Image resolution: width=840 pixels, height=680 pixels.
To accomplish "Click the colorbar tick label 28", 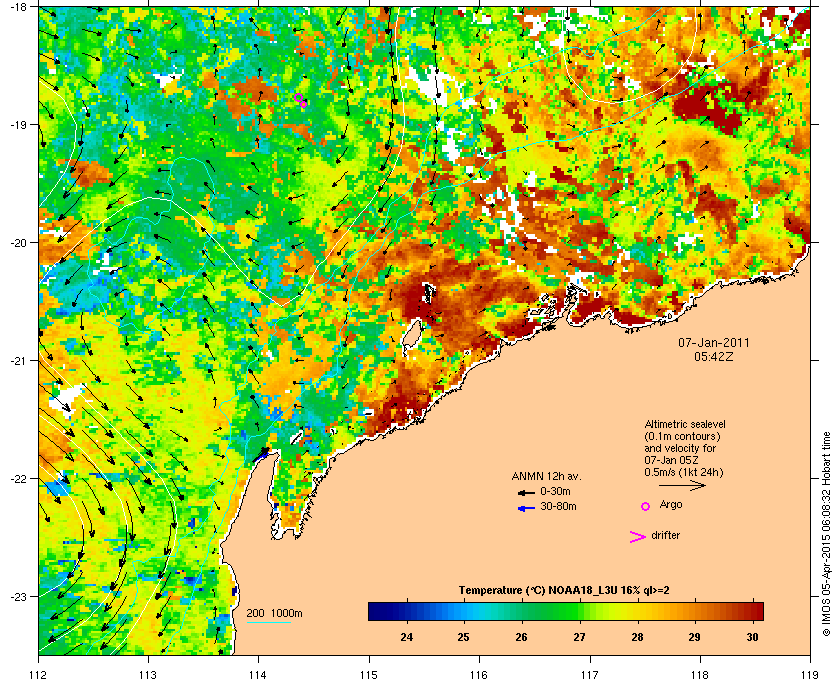I will point(637,637).
